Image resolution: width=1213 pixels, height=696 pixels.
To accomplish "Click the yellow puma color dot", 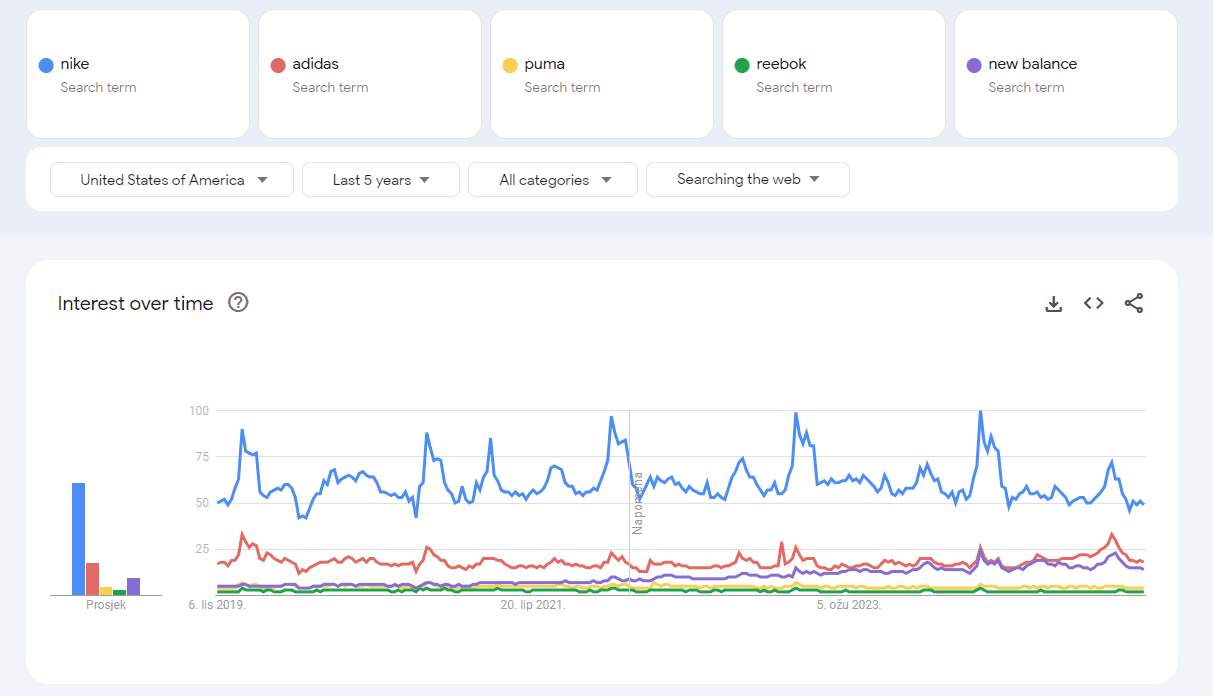I will tap(510, 65).
